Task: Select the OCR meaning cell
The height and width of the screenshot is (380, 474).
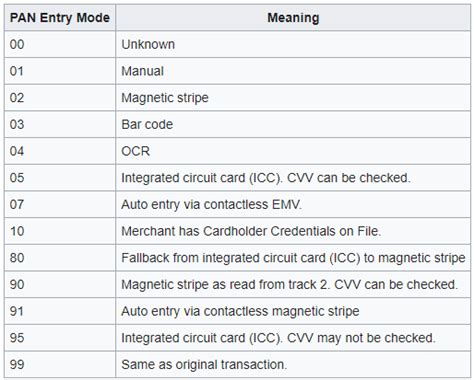Action: 293,151
